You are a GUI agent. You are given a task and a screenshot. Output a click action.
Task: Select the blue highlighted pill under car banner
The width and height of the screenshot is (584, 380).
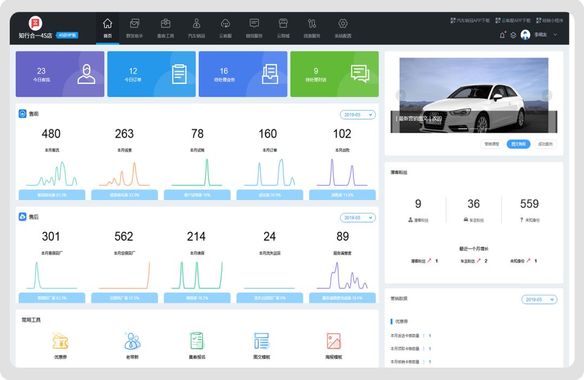click(x=518, y=144)
